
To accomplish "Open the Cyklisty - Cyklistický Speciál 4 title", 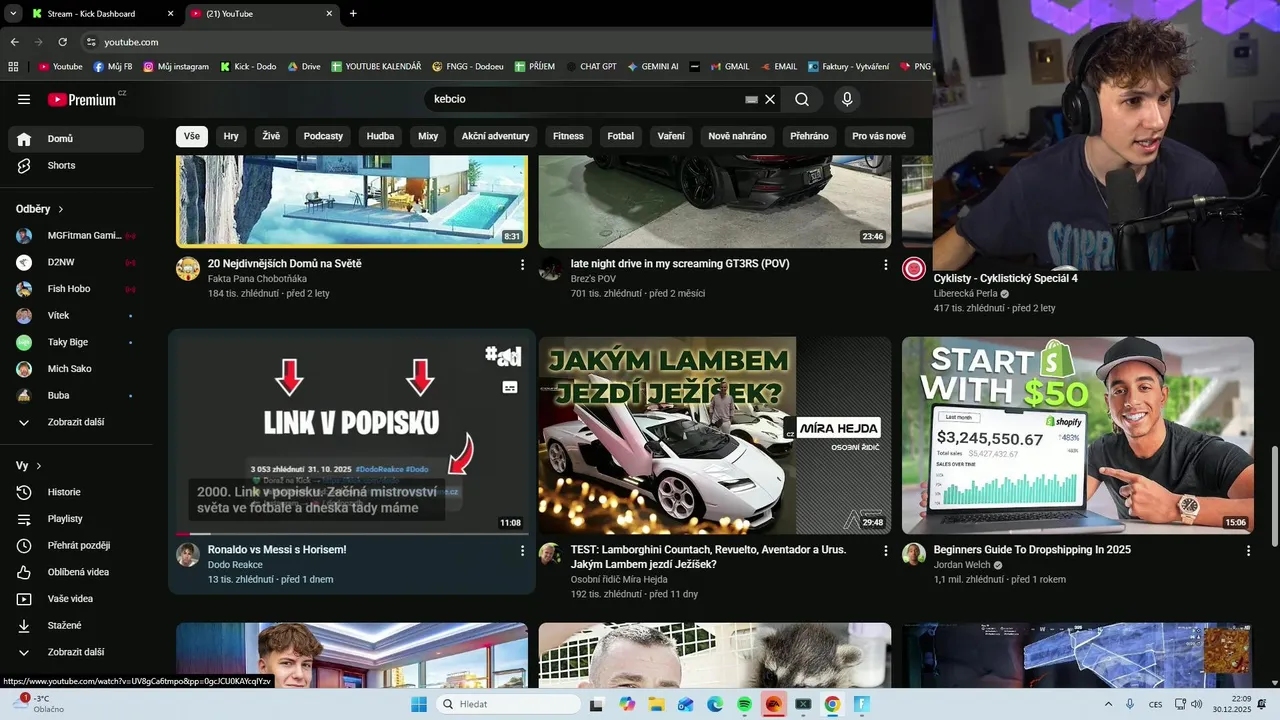I will pyautogui.click(x=1006, y=278).
